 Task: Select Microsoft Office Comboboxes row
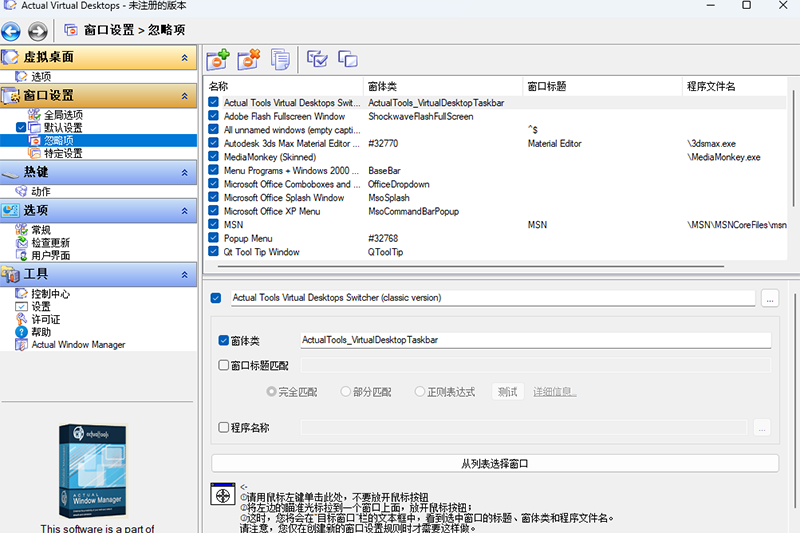click(497, 184)
